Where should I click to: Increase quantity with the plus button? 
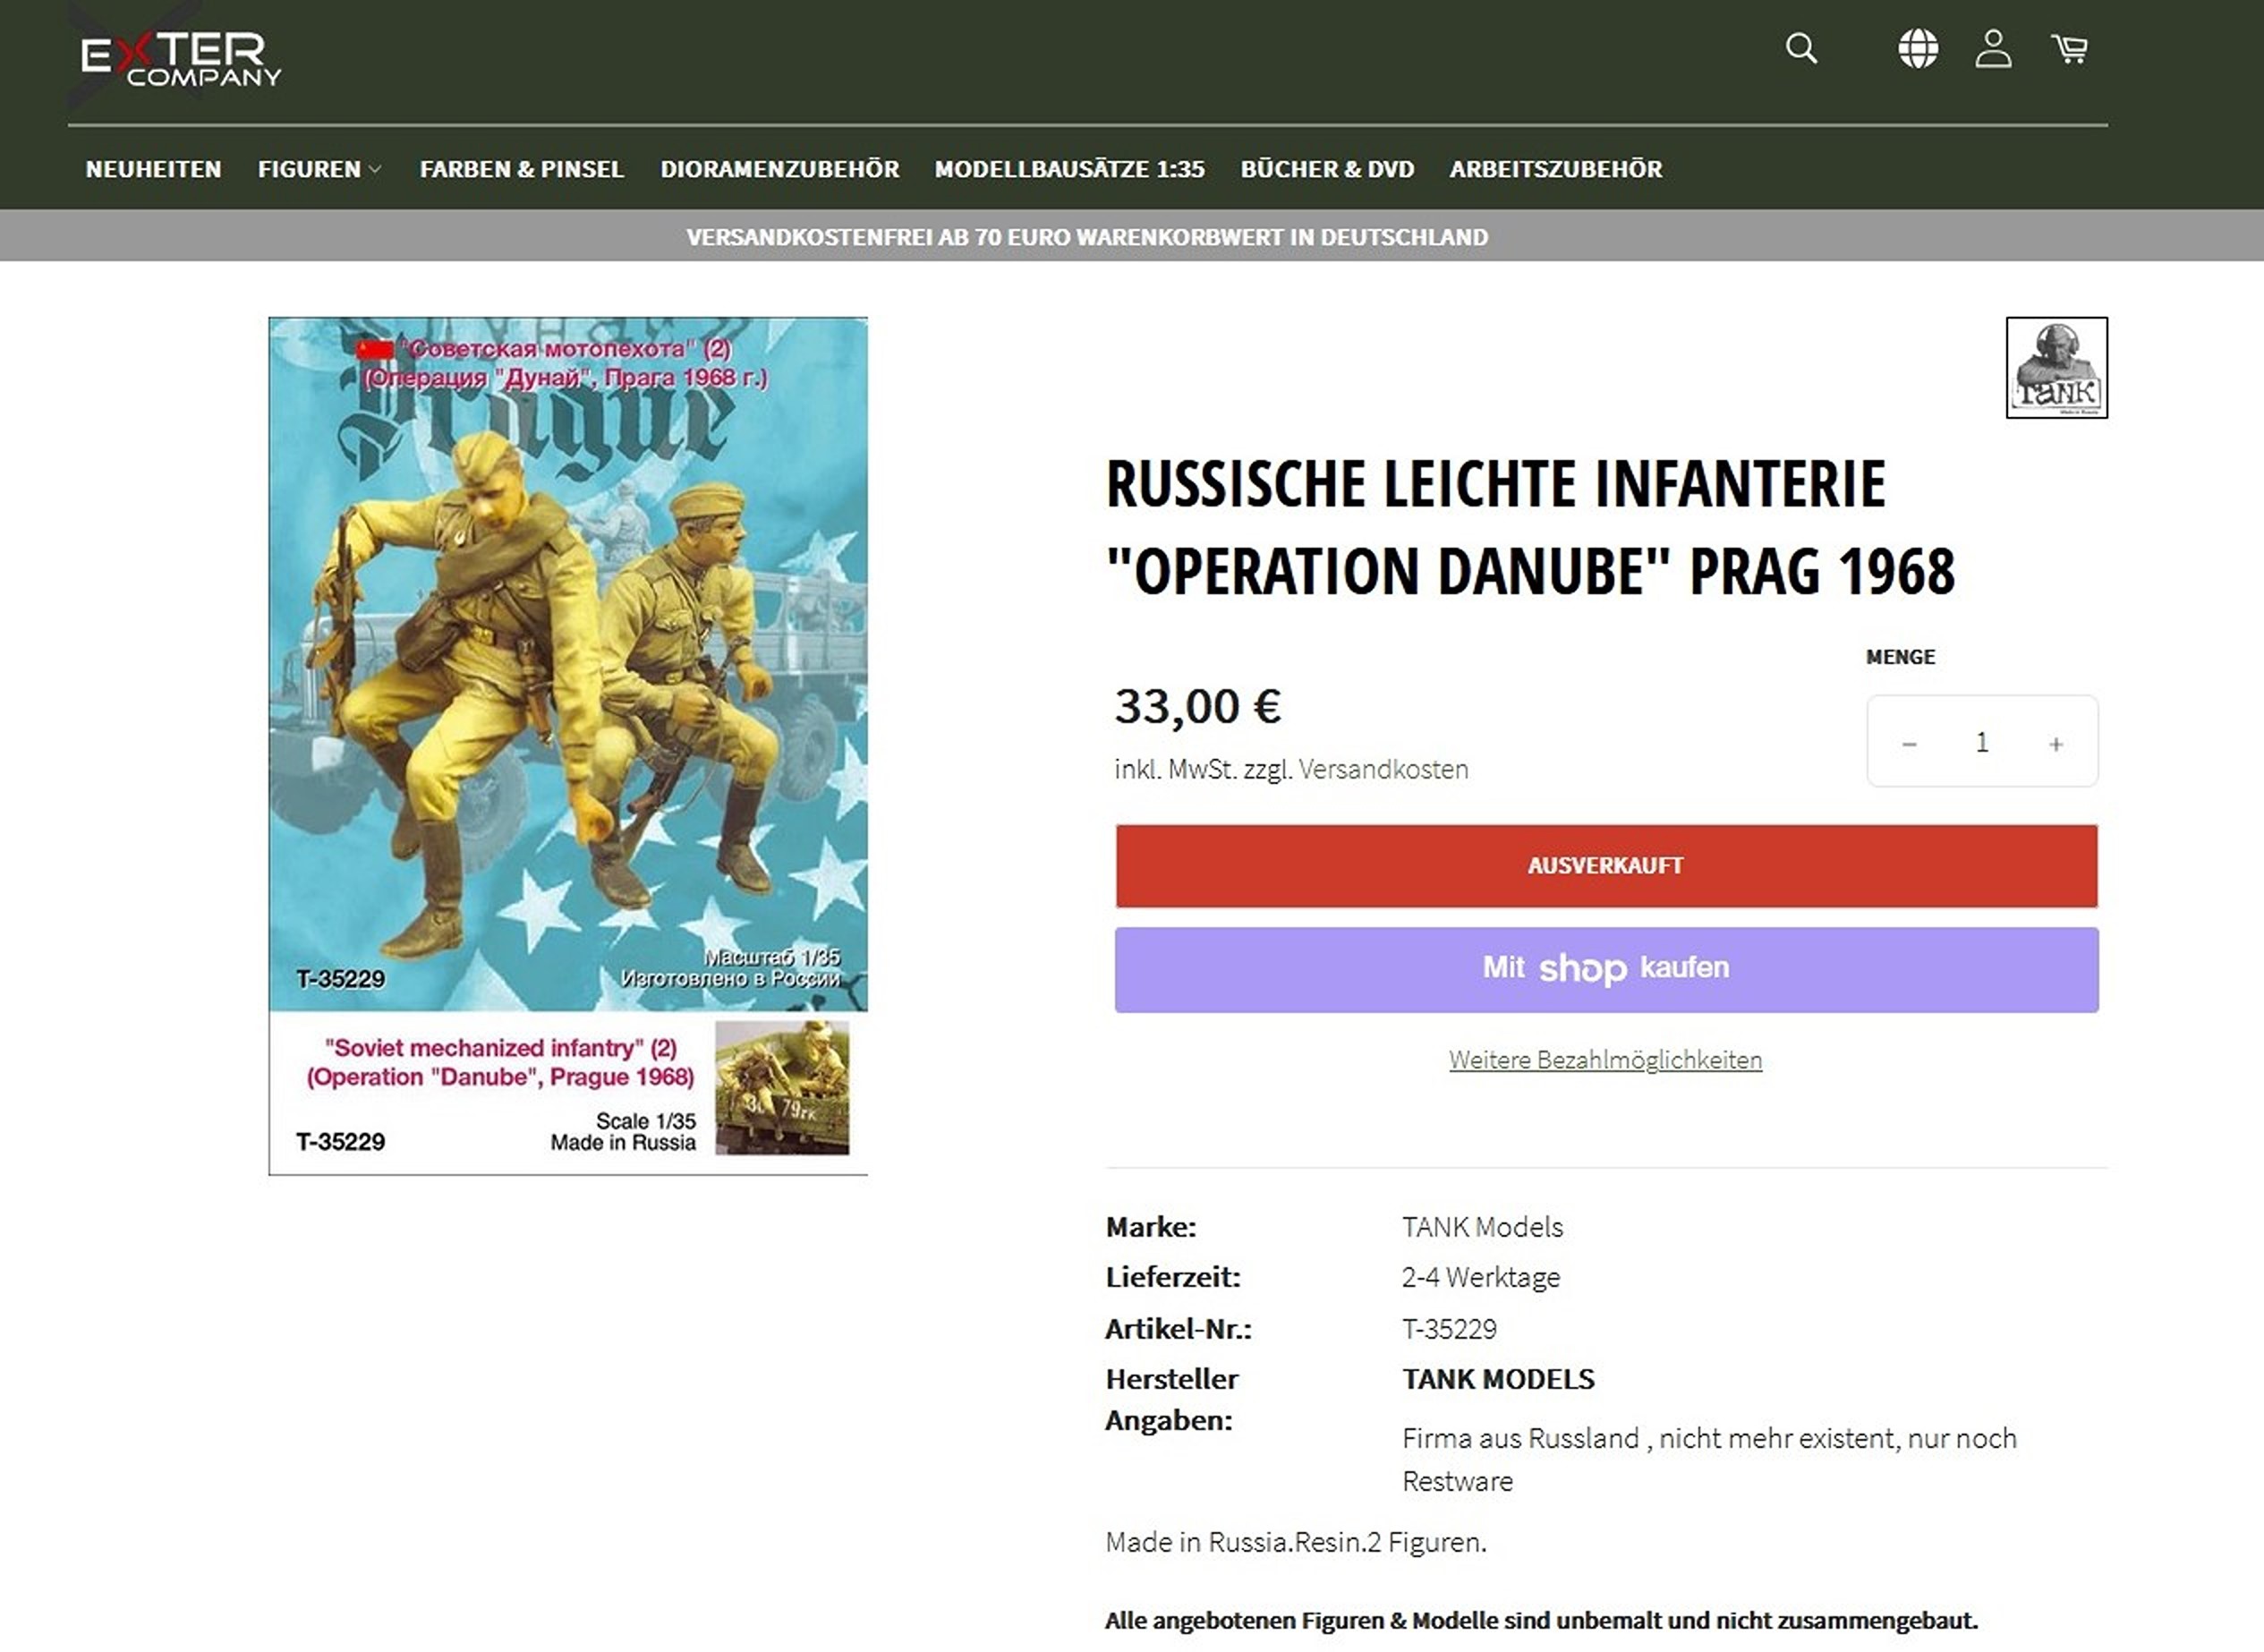tap(2056, 744)
